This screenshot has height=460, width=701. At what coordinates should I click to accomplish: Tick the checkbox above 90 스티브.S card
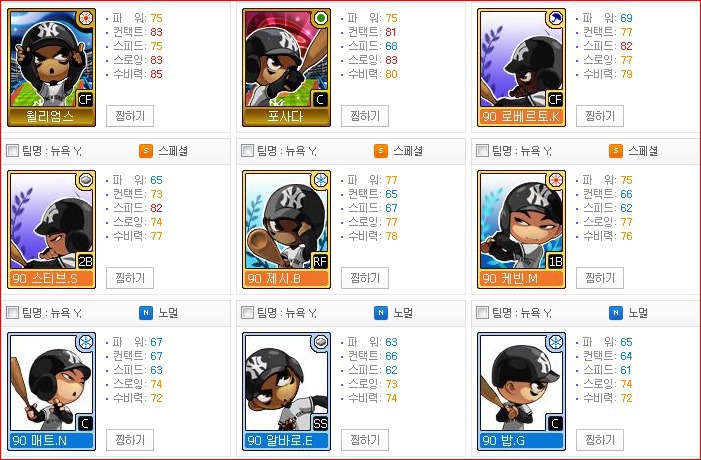tap(13, 151)
